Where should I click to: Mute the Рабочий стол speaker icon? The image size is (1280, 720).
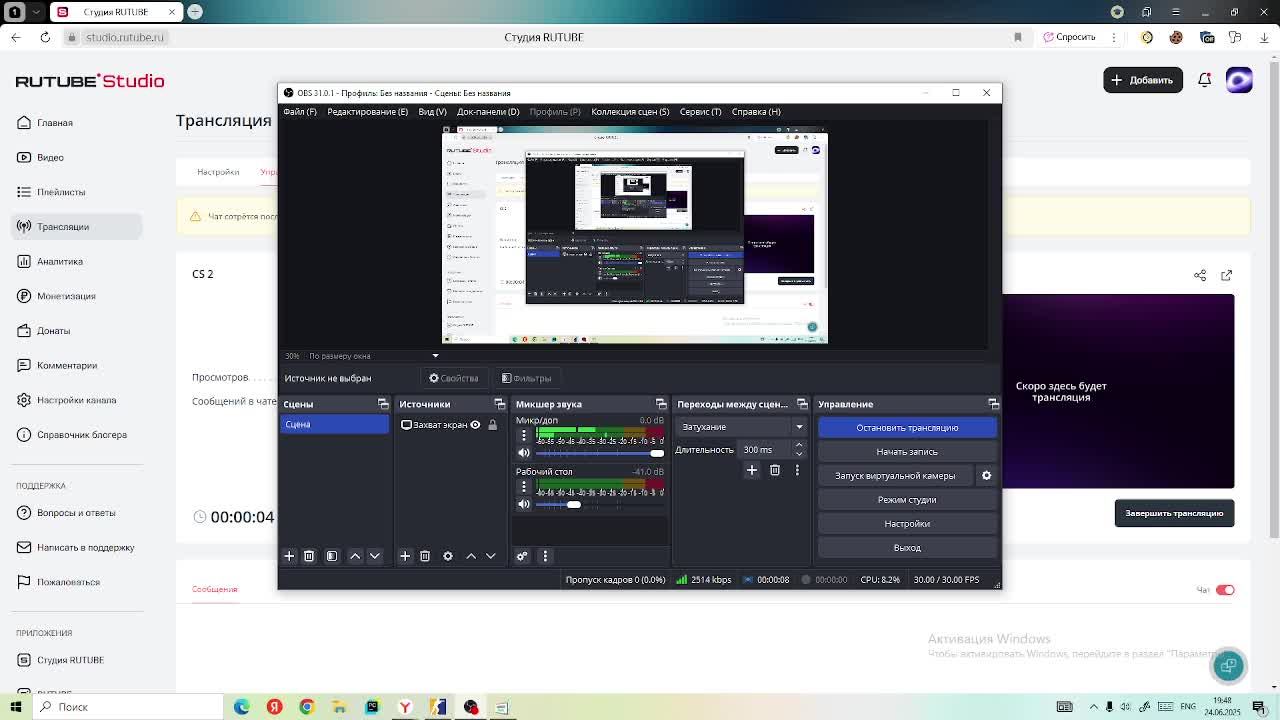[523, 504]
